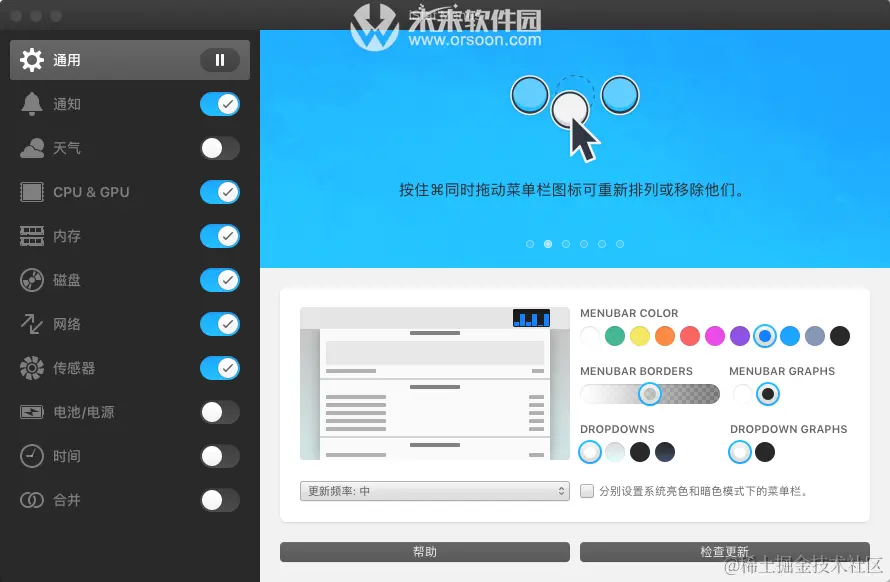
Task: Click the sensors fan icon
Action: [32, 368]
